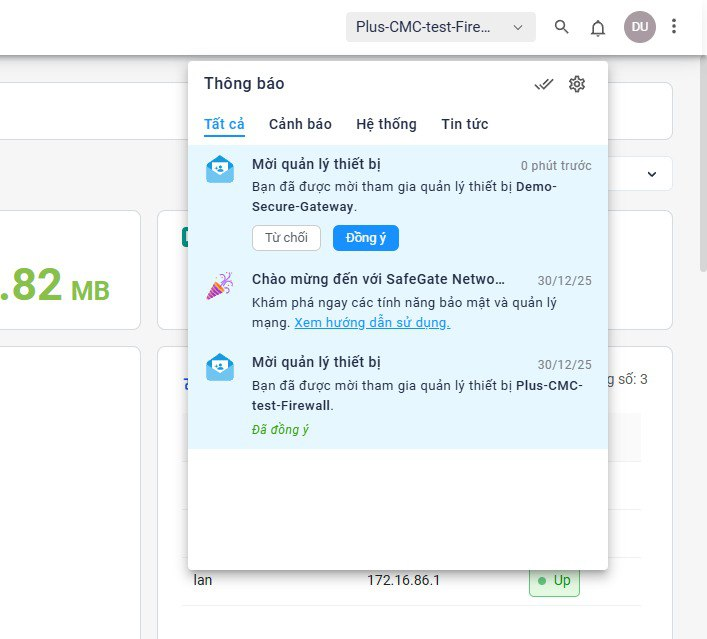Click envelope icon of Demo-Secure-Gateway invitation
Screen dimensions: 707x639
[x=220, y=169]
